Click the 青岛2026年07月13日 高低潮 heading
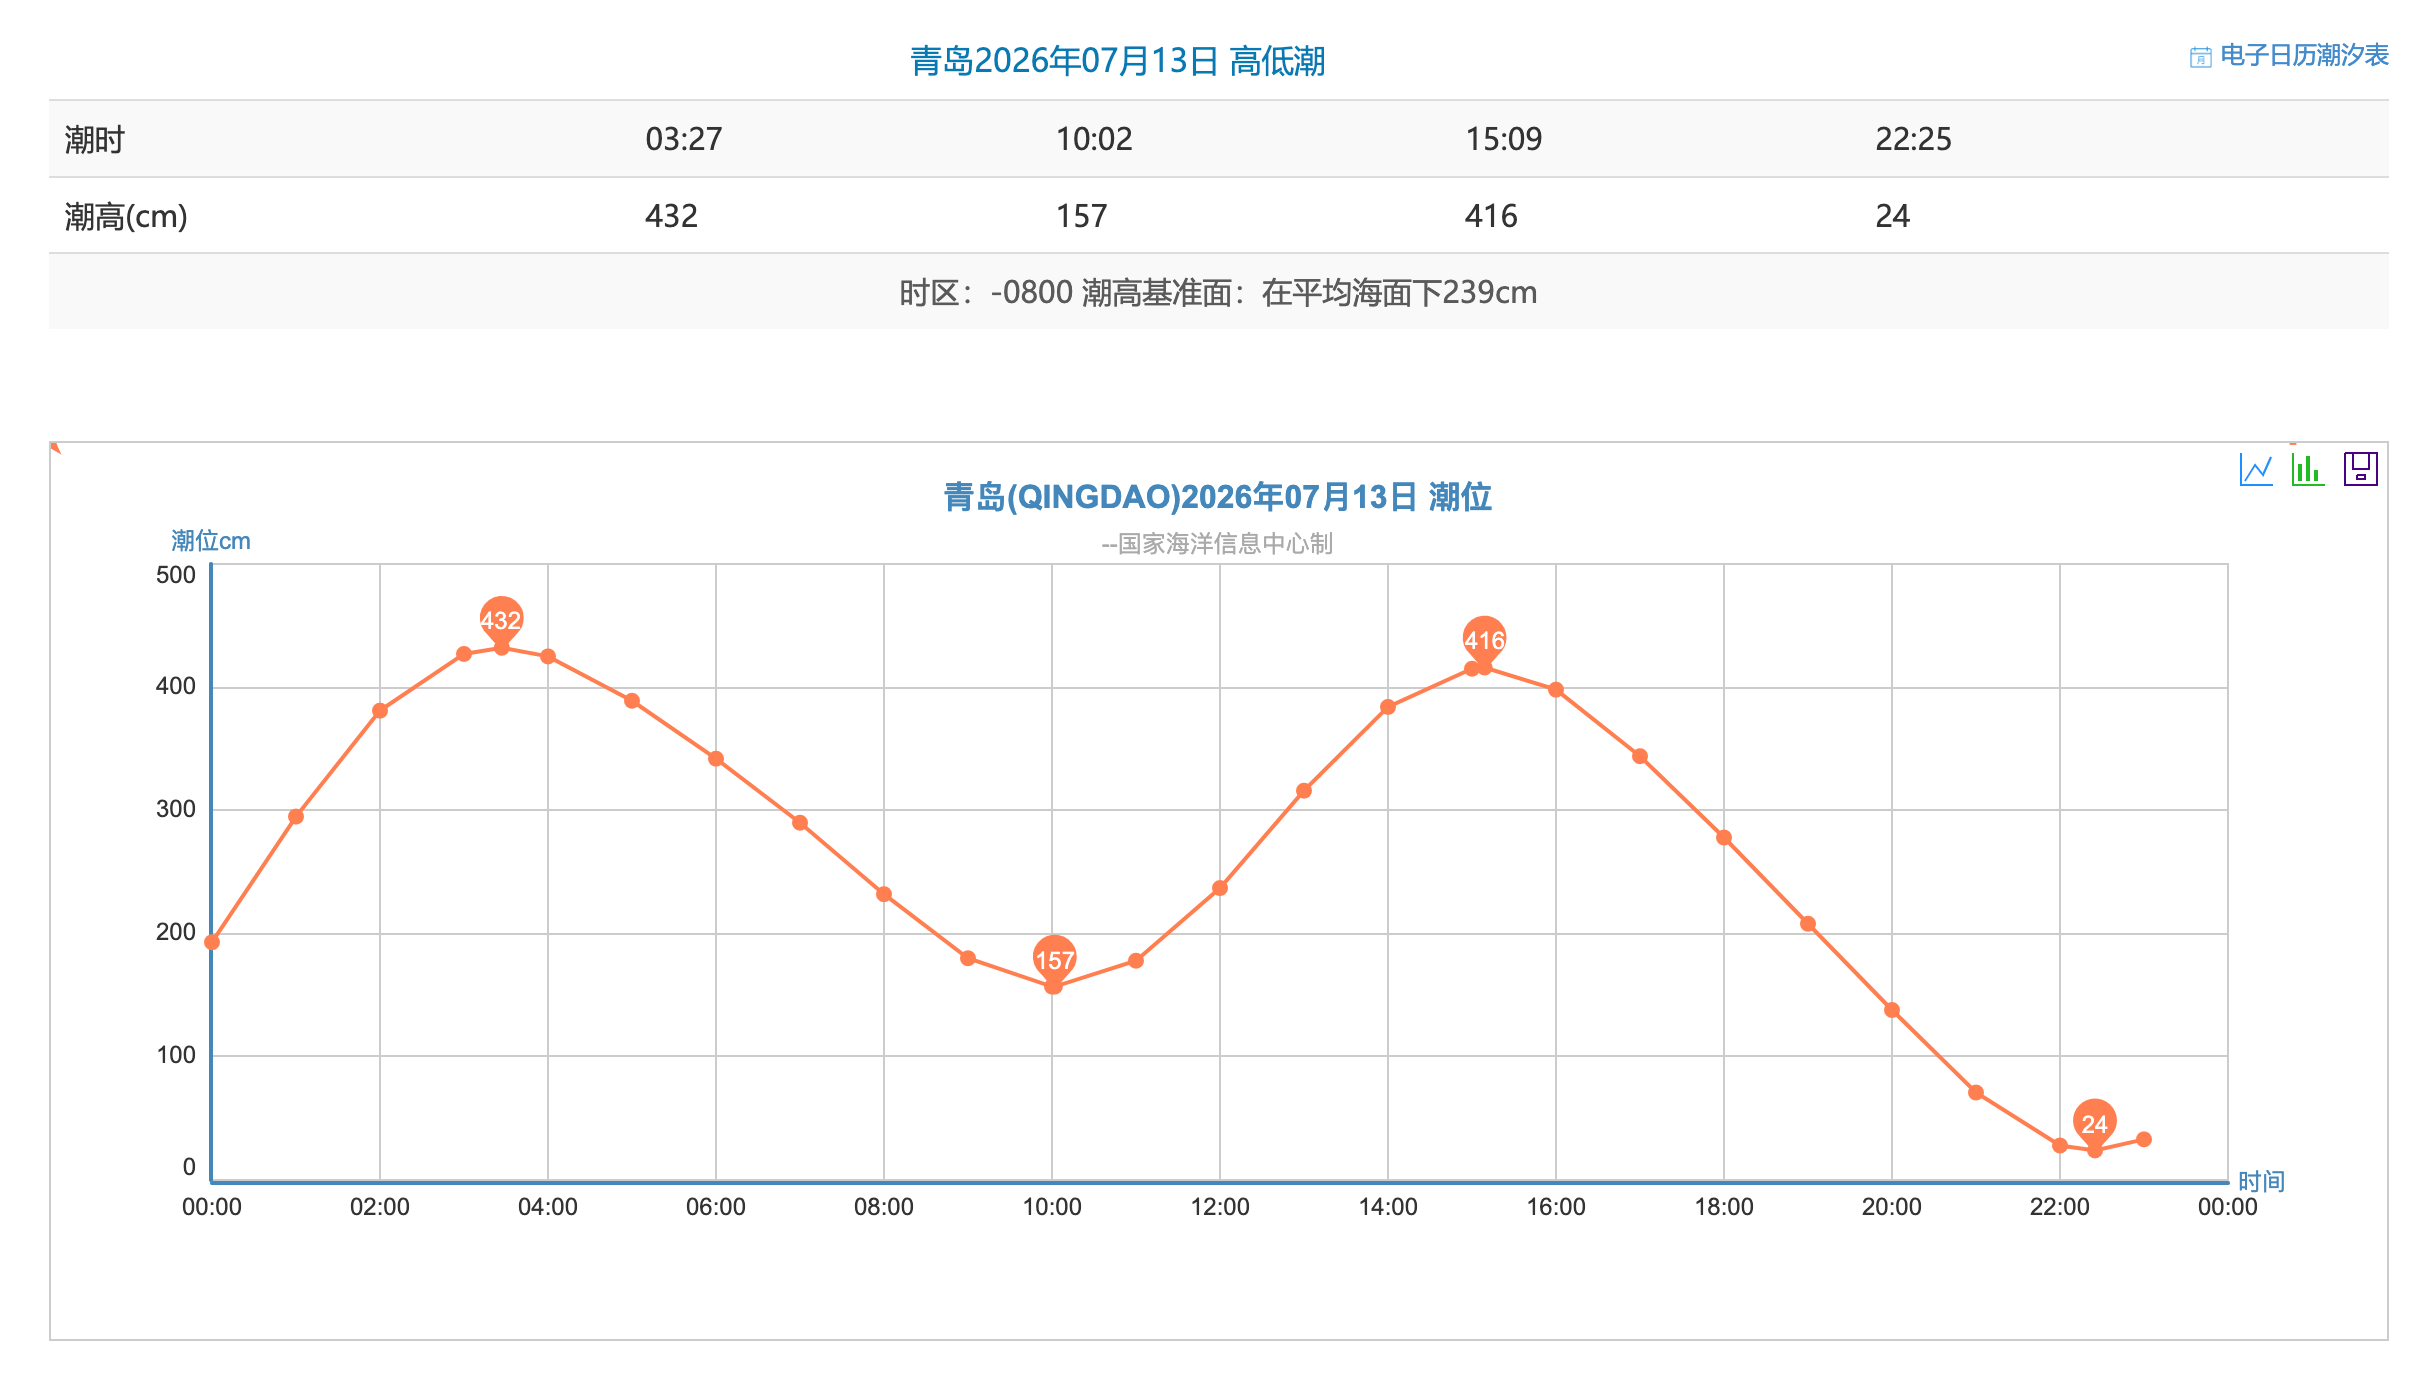The width and height of the screenshot is (2434, 1382). (x=1118, y=61)
